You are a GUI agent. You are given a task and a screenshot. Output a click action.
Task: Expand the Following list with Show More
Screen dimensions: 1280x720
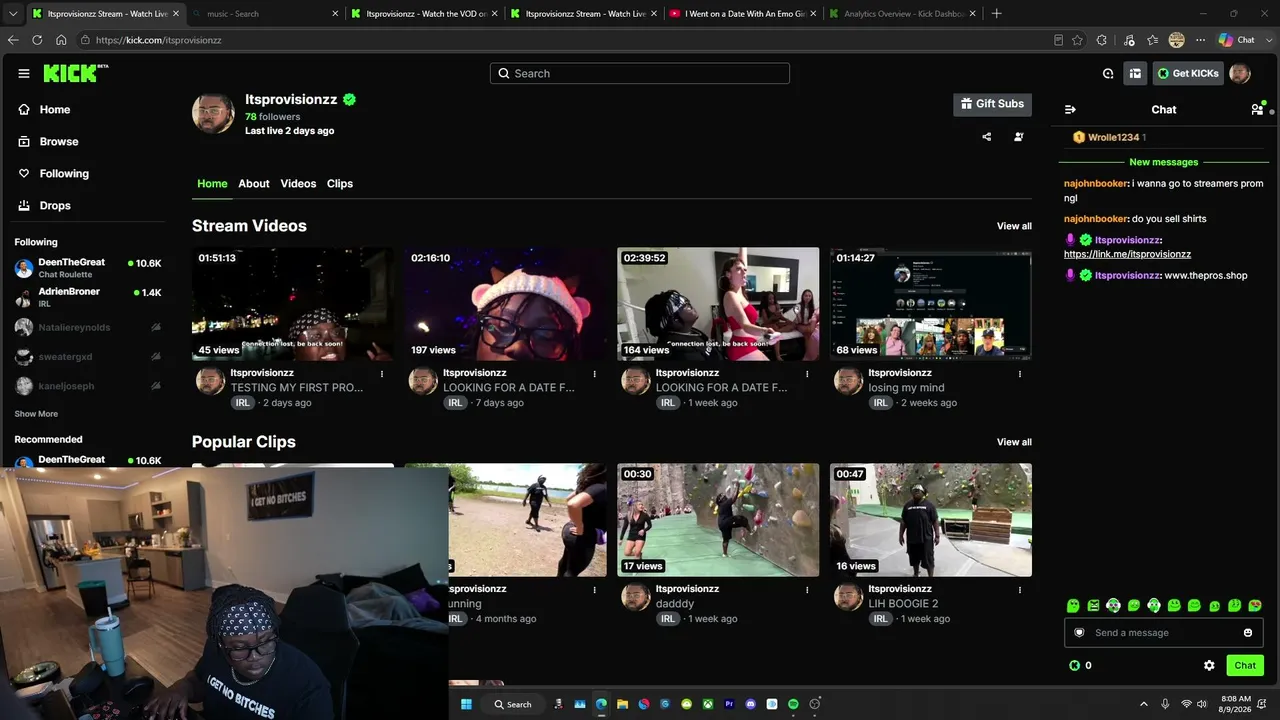click(36, 414)
